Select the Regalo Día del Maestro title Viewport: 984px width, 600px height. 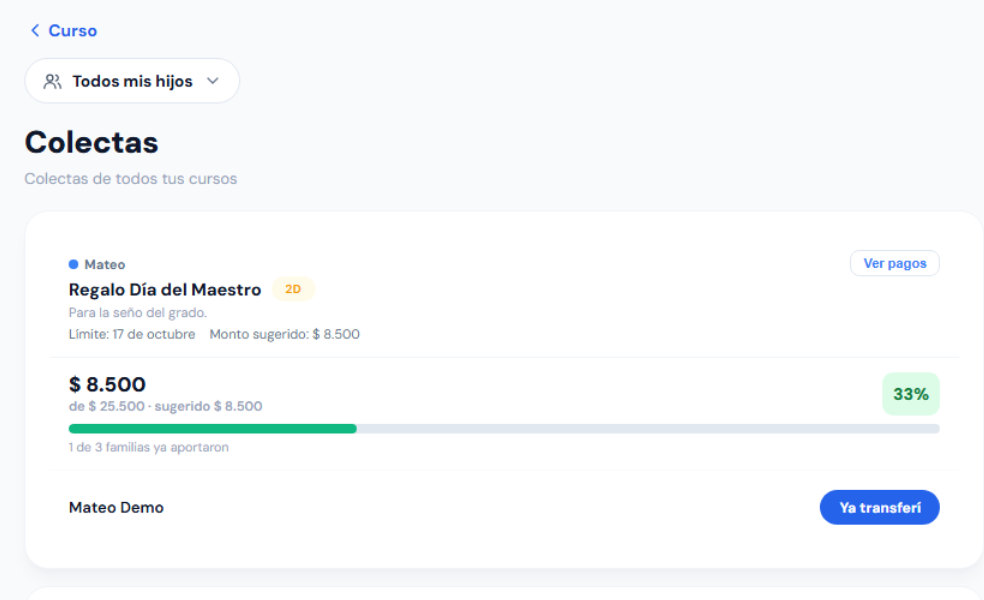tap(164, 289)
